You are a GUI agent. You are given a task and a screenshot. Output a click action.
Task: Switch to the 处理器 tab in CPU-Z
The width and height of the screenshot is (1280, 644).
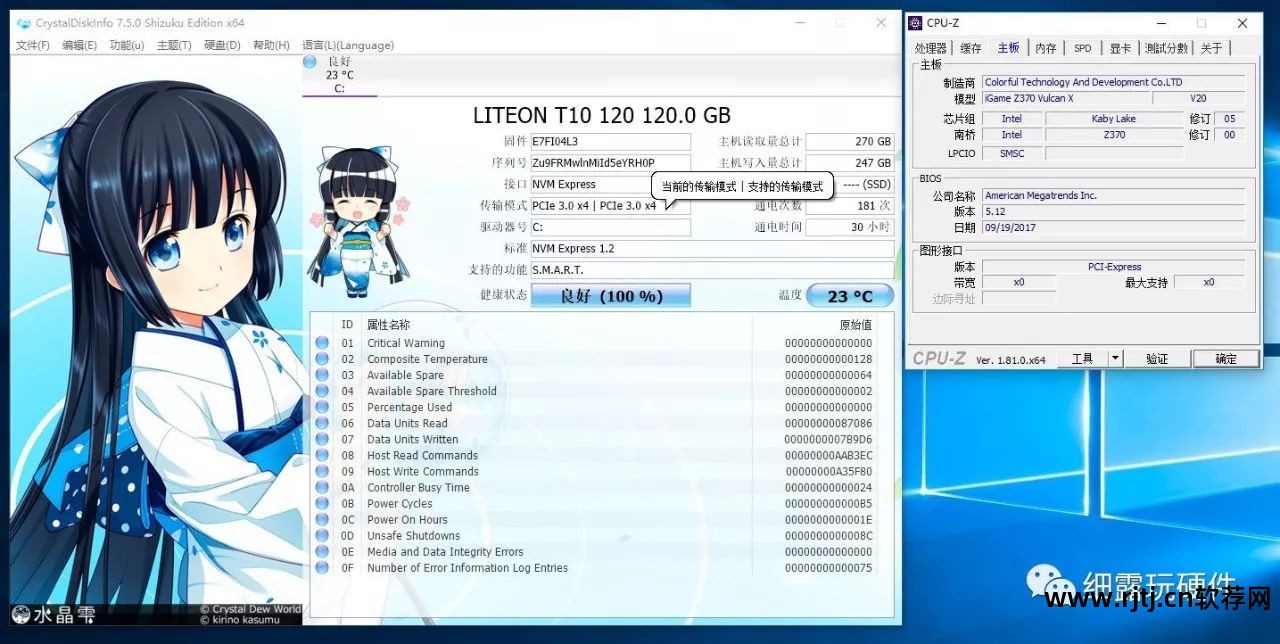(930, 48)
